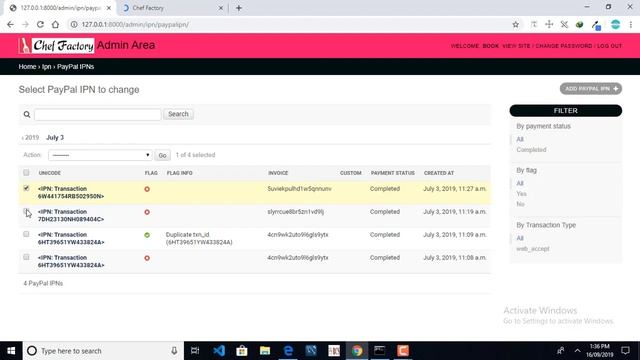Click the Ipn breadcrumb link
This screenshot has width=640, height=360.
point(47,67)
